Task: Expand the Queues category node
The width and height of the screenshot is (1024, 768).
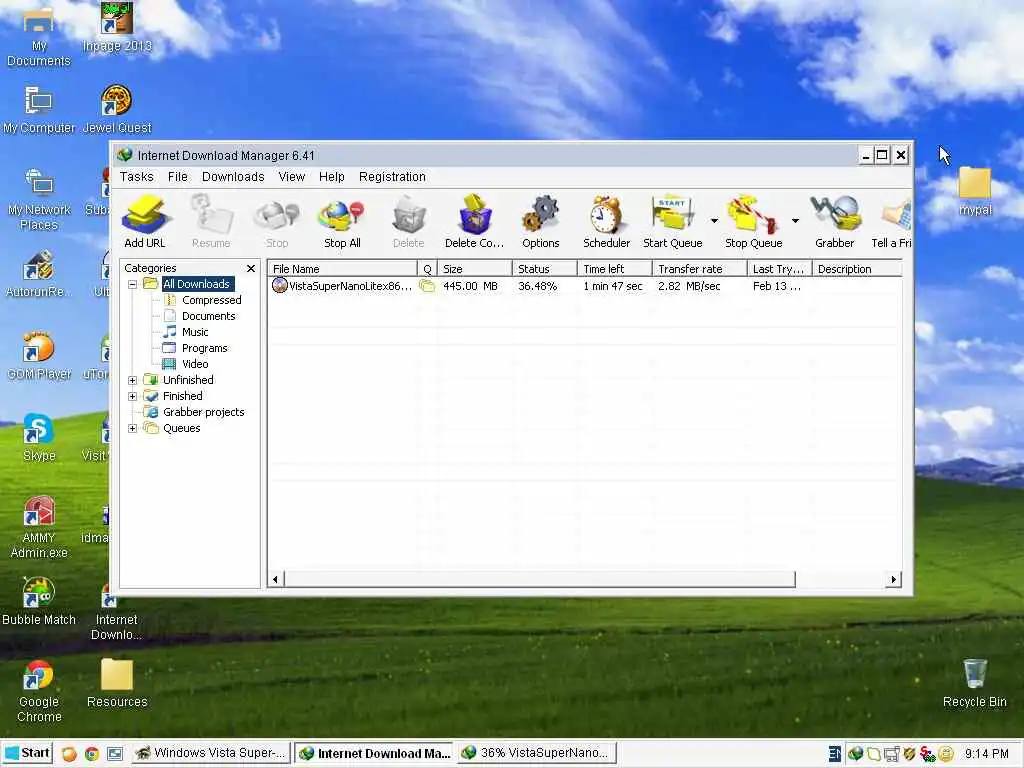Action: coord(133,428)
